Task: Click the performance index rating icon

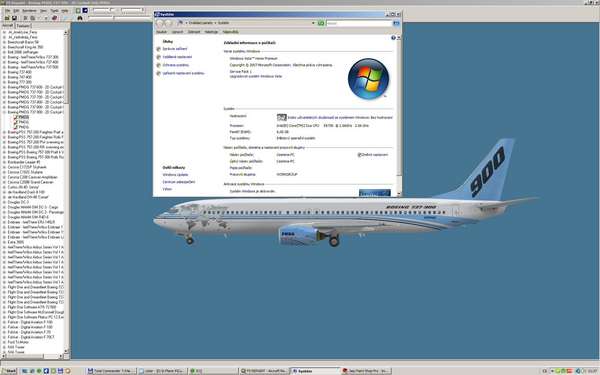Action: coord(282,117)
